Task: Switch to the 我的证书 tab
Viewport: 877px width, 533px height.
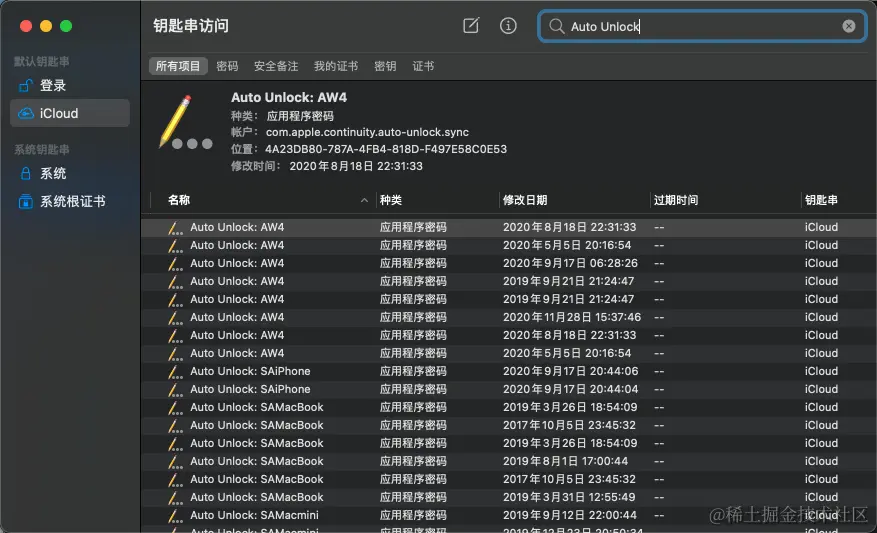Action: pyautogui.click(x=336, y=66)
